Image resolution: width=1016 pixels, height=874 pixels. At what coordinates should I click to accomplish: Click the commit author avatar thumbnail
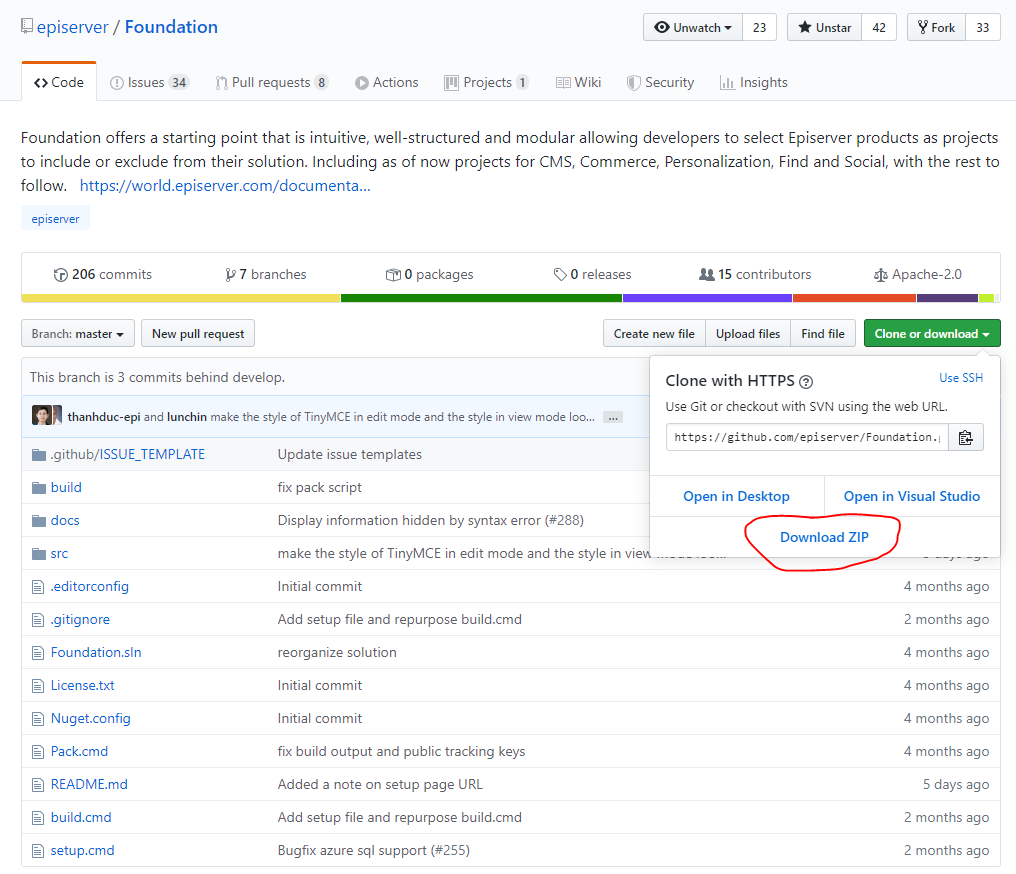[x=43, y=415]
